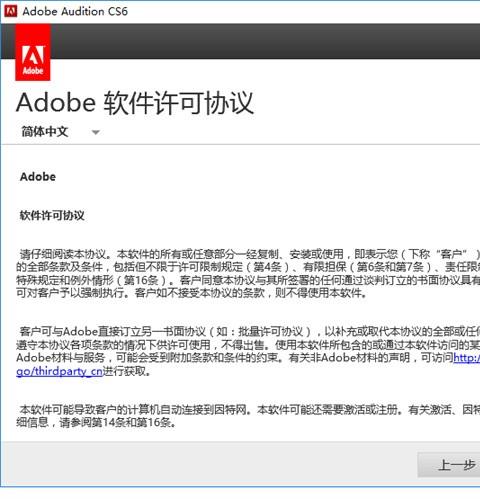
Task: Click the Adobe 软件许可协议 main heading
Action: (x=135, y=103)
